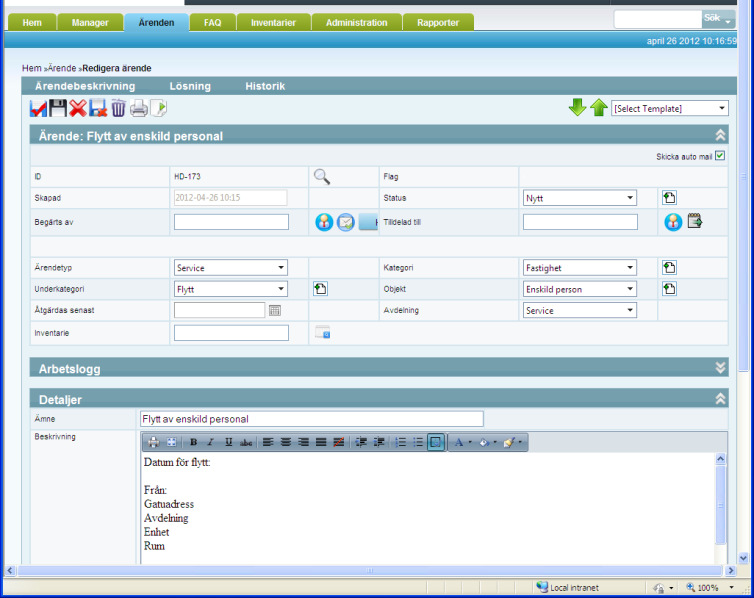This screenshot has width=754, height=598.
Task: Center align text in the editor
Action: tap(286, 442)
